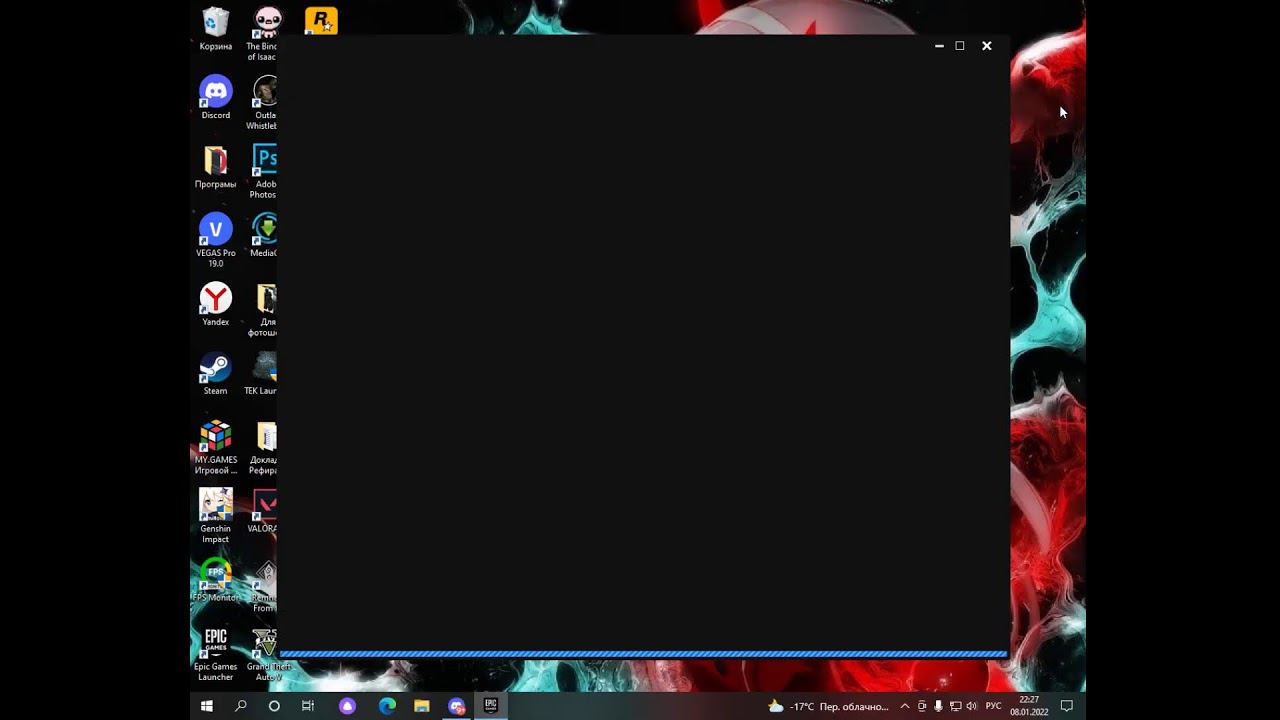Viewport: 1280px width, 720px height.
Task: Launch Steam from the desktop
Action: (215, 373)
